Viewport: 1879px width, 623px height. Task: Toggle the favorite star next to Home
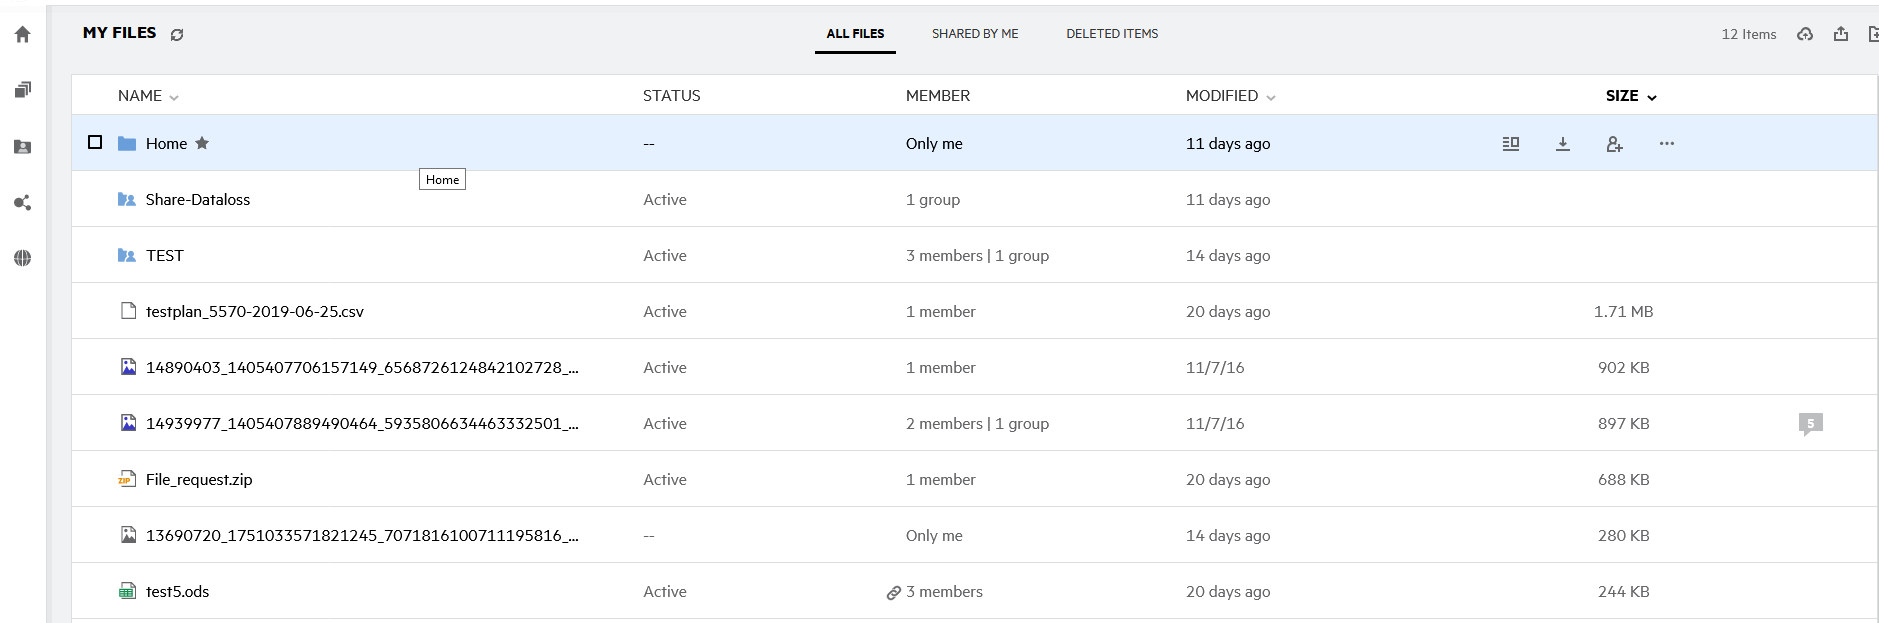pyautogui.click(x=202, y=143)
